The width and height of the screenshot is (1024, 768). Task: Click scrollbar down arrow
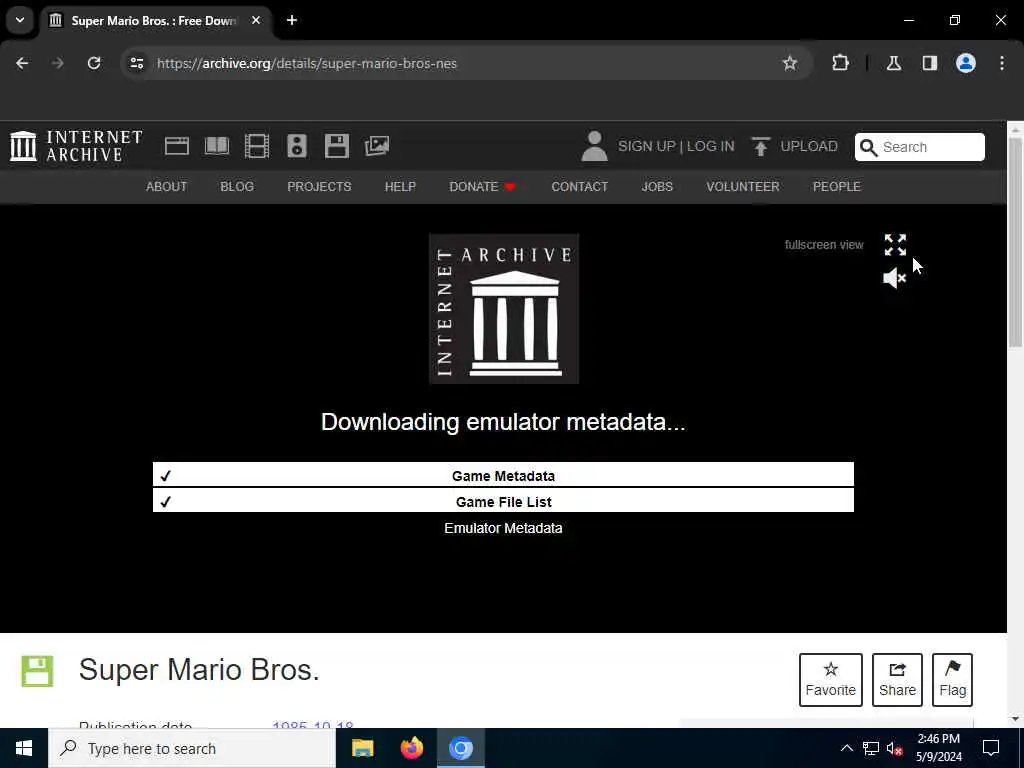click(1016, 719)
